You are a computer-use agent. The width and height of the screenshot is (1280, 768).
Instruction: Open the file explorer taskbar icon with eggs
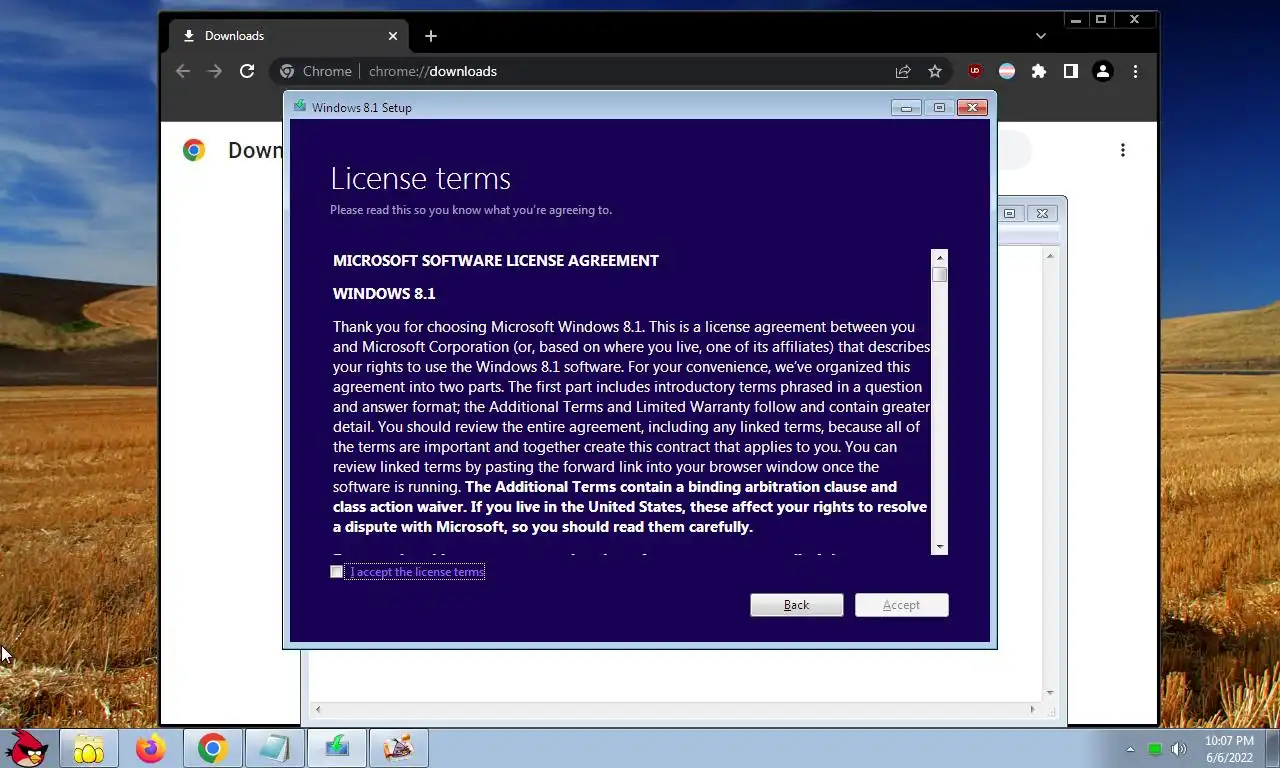pos(89,748)
